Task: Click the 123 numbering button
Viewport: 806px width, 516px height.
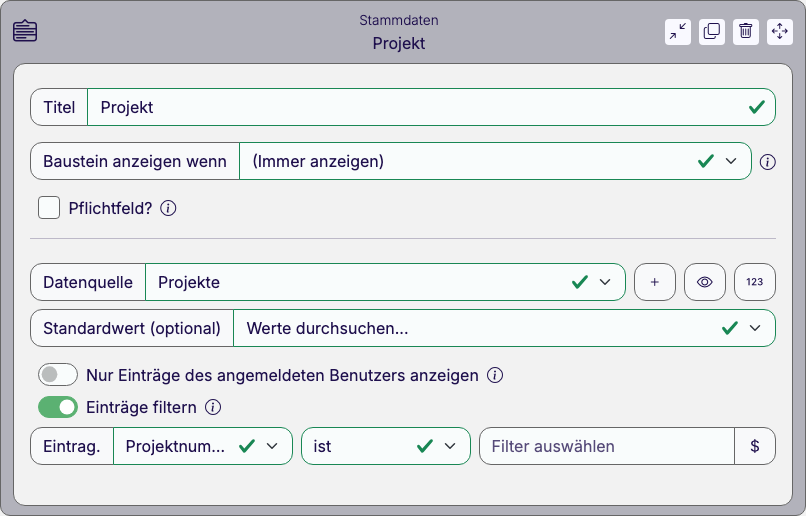Action: (x=755, y=282)
